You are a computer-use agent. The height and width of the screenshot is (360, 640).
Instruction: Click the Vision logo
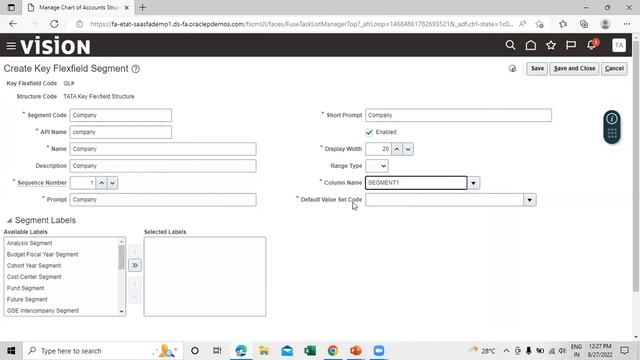click(55, 45)
